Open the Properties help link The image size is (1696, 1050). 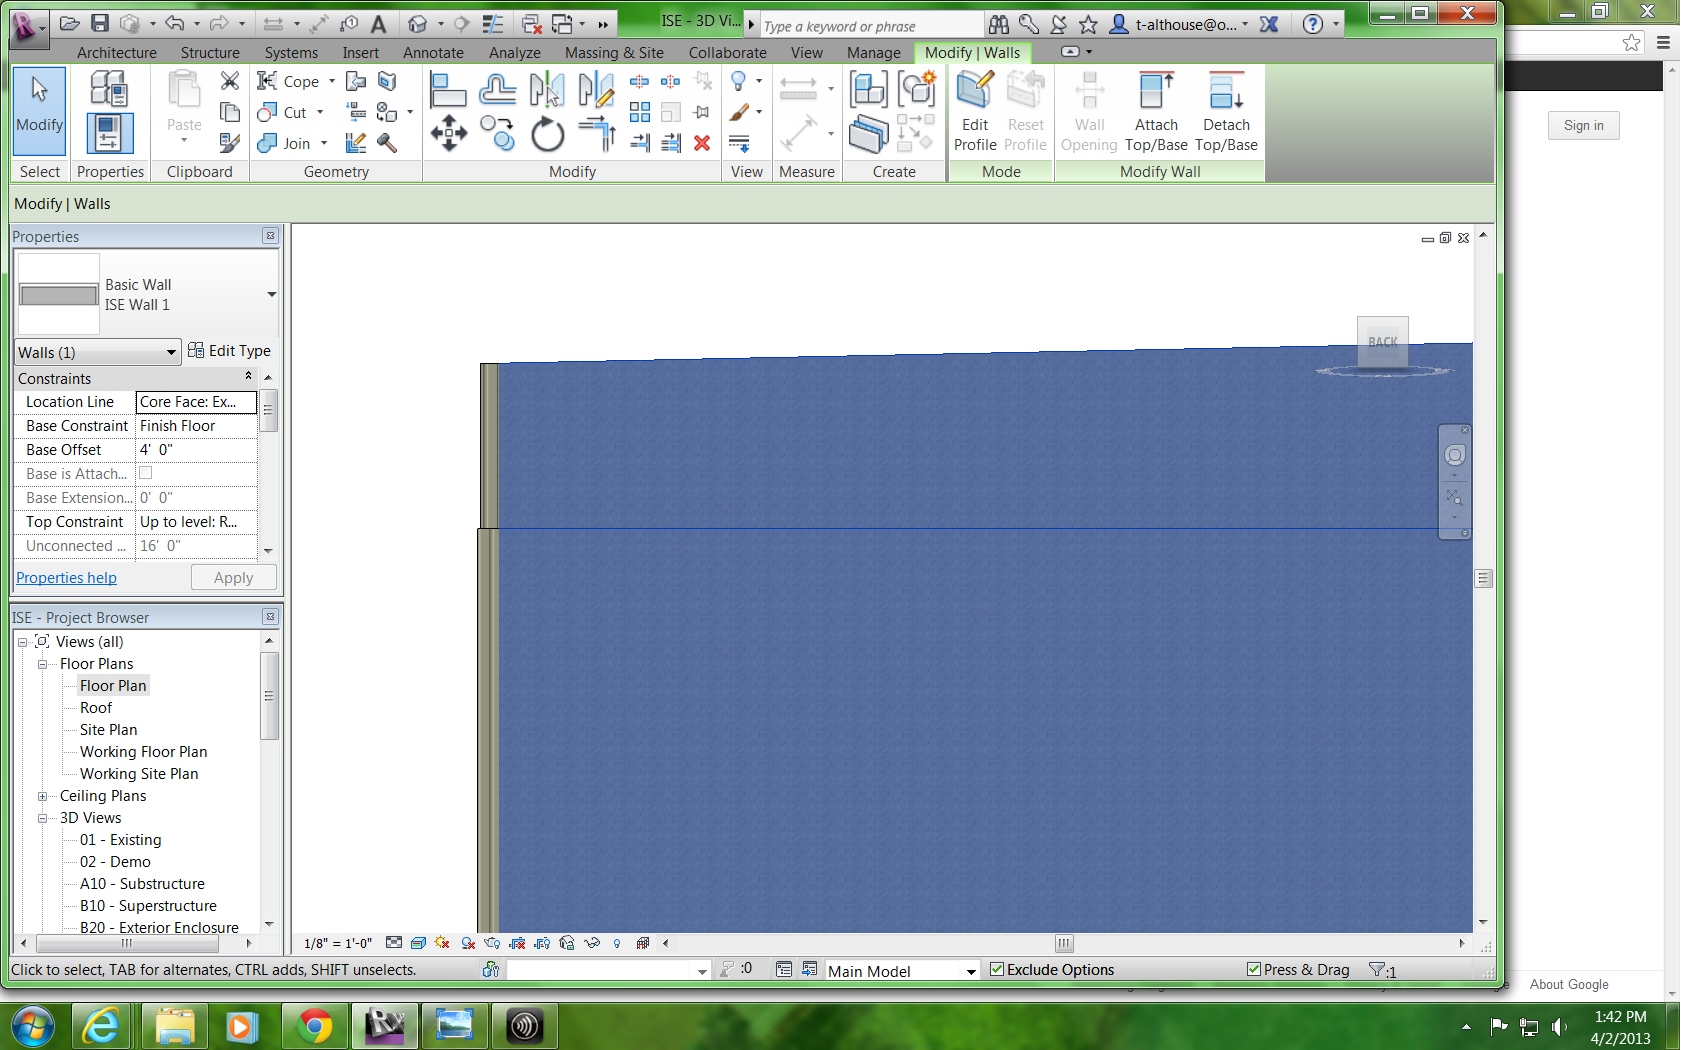66,578
